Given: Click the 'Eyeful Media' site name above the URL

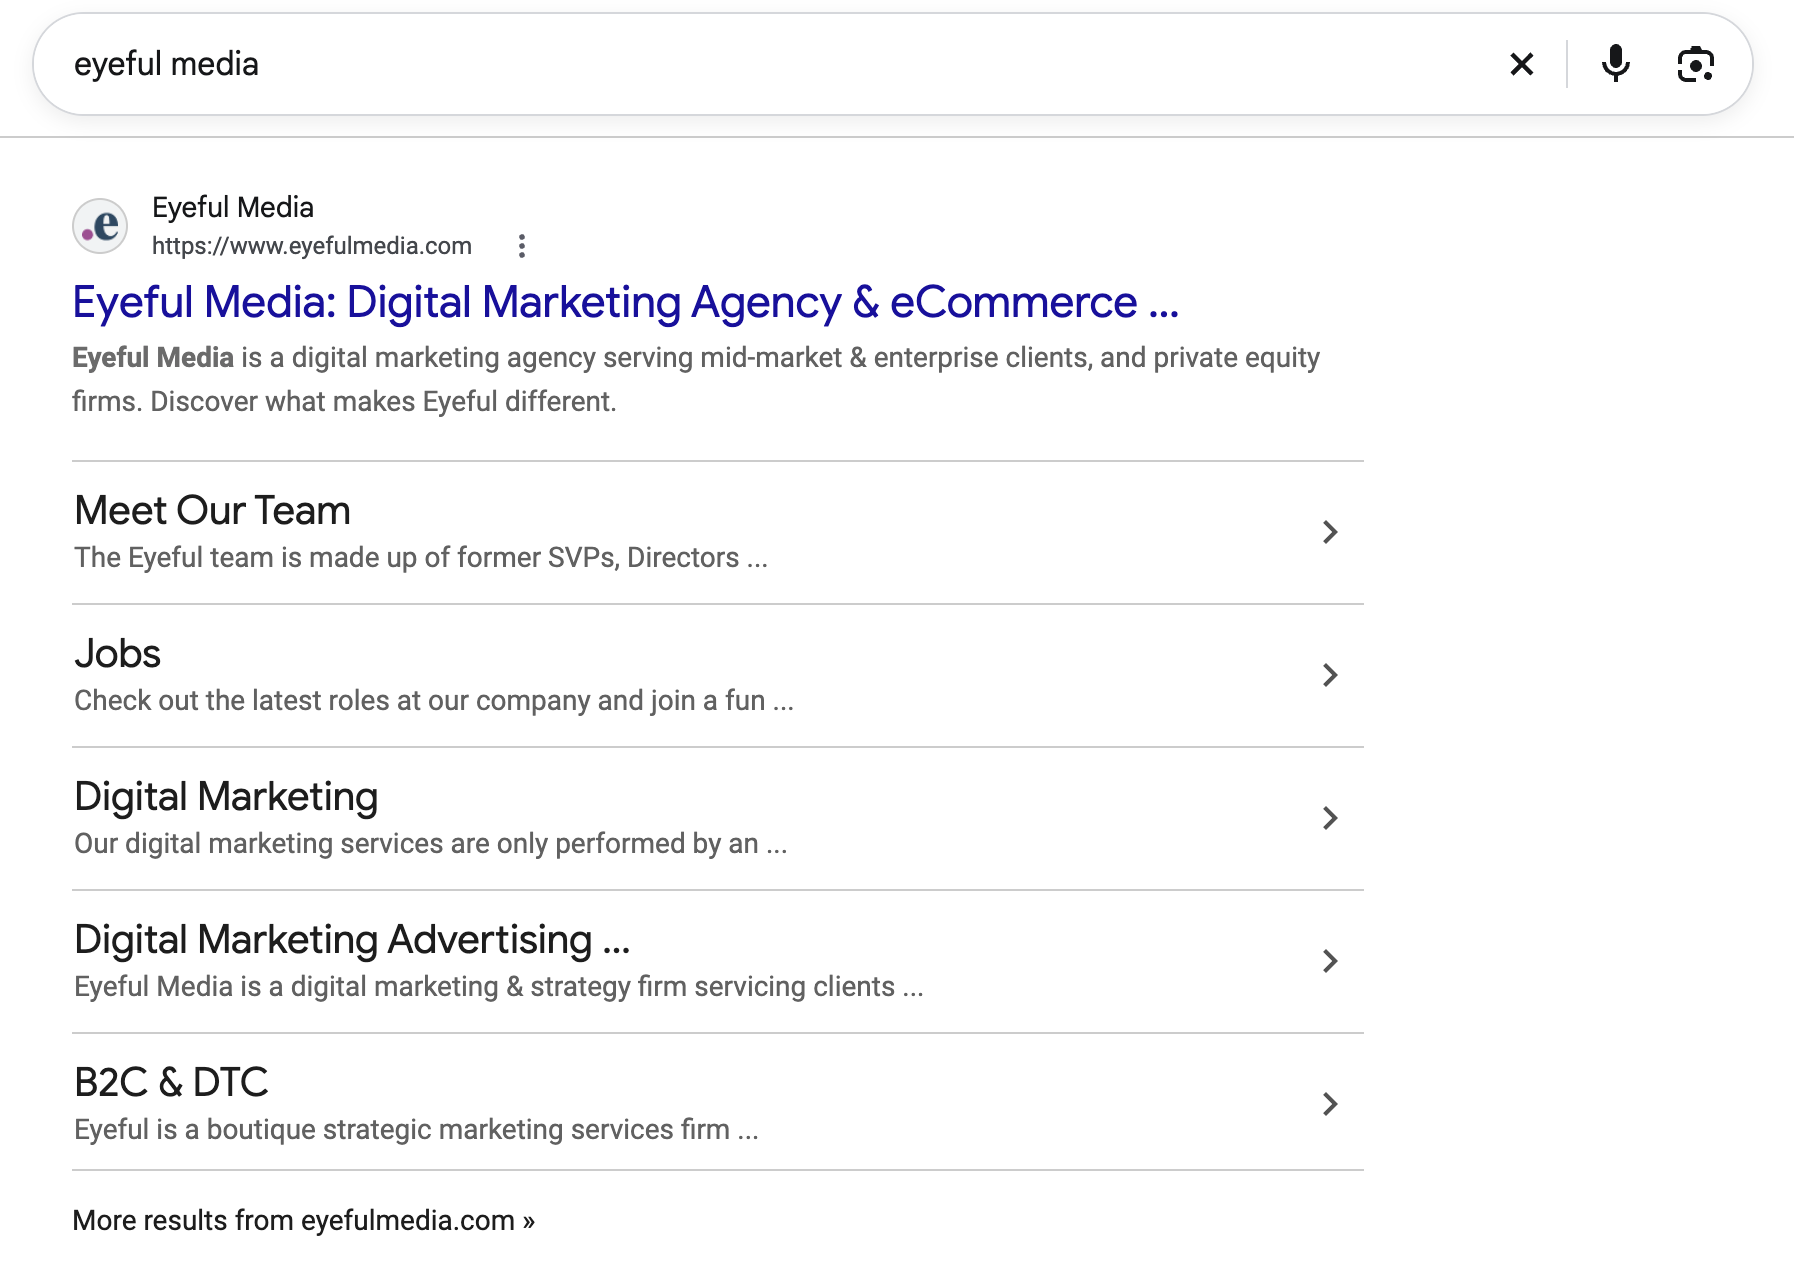Looking at the screenshot, I should click(x=233, y=207).
